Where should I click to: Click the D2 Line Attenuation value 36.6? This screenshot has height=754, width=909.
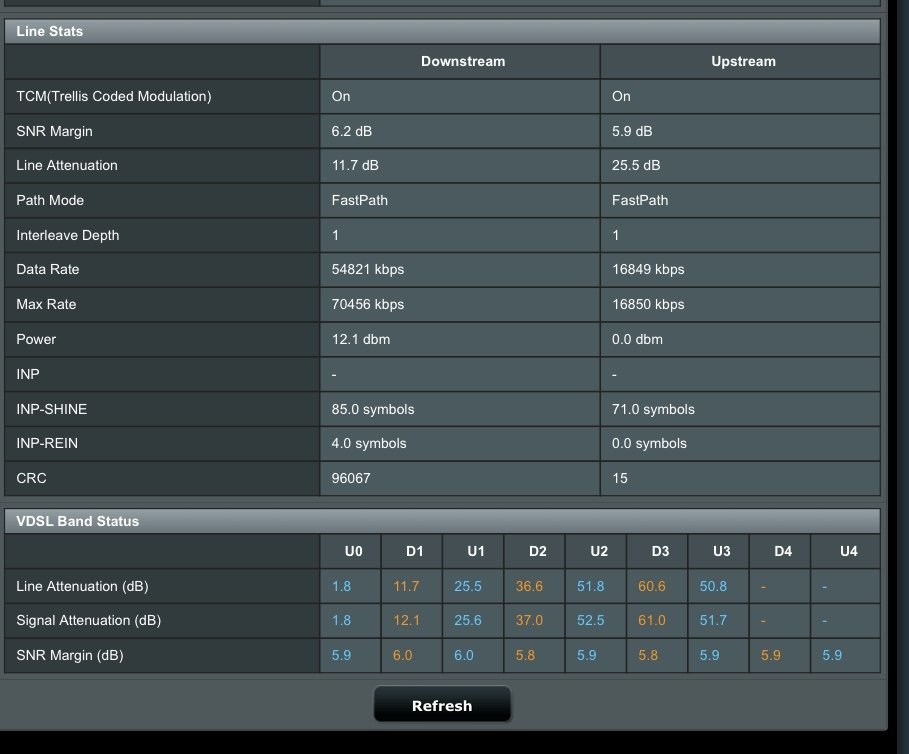point(529,586)
